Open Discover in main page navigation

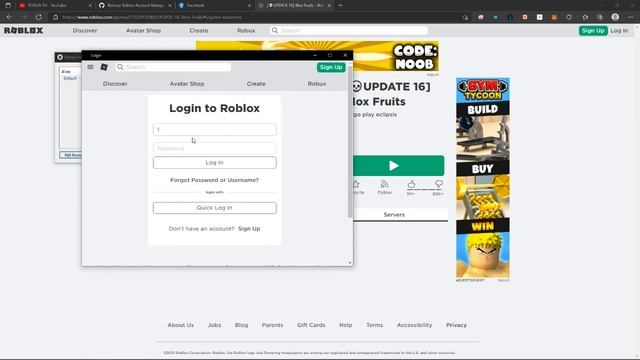pyautogui.click(x=85, y=31)
